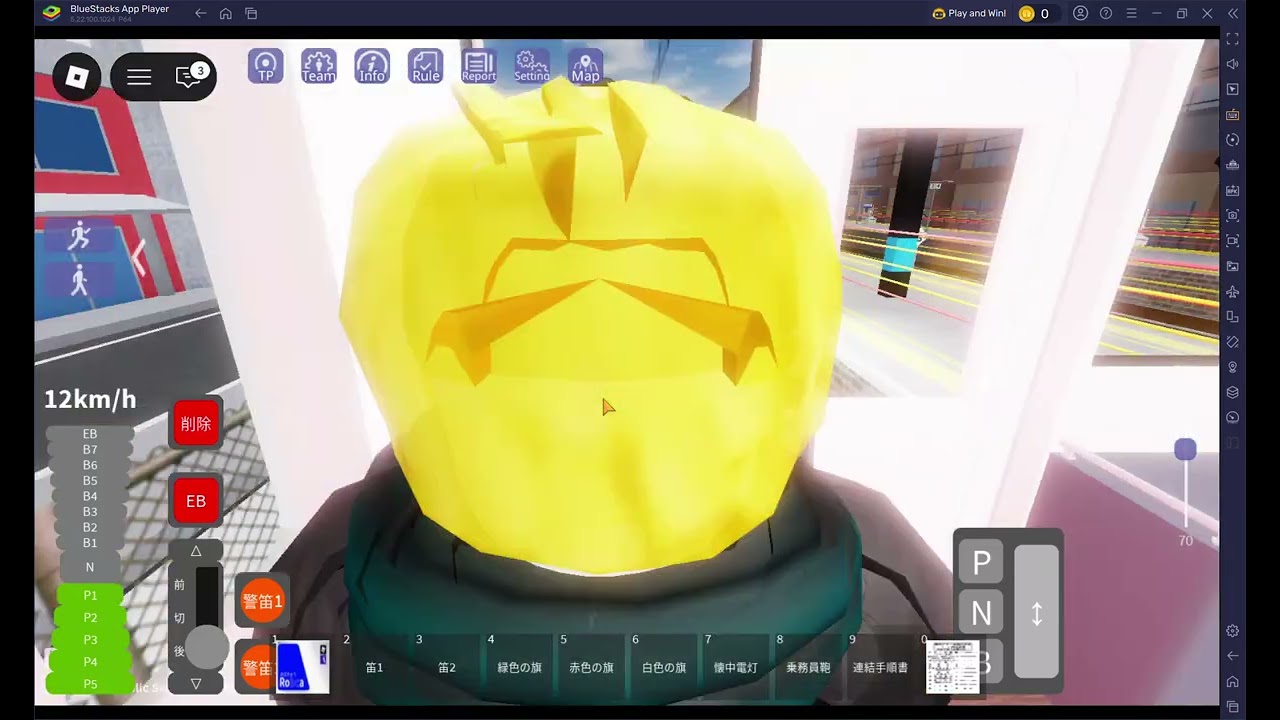Toggle BlueStacks cursor lock in sidebar
The image size is (1280, 720).
tap(1233, 89)
